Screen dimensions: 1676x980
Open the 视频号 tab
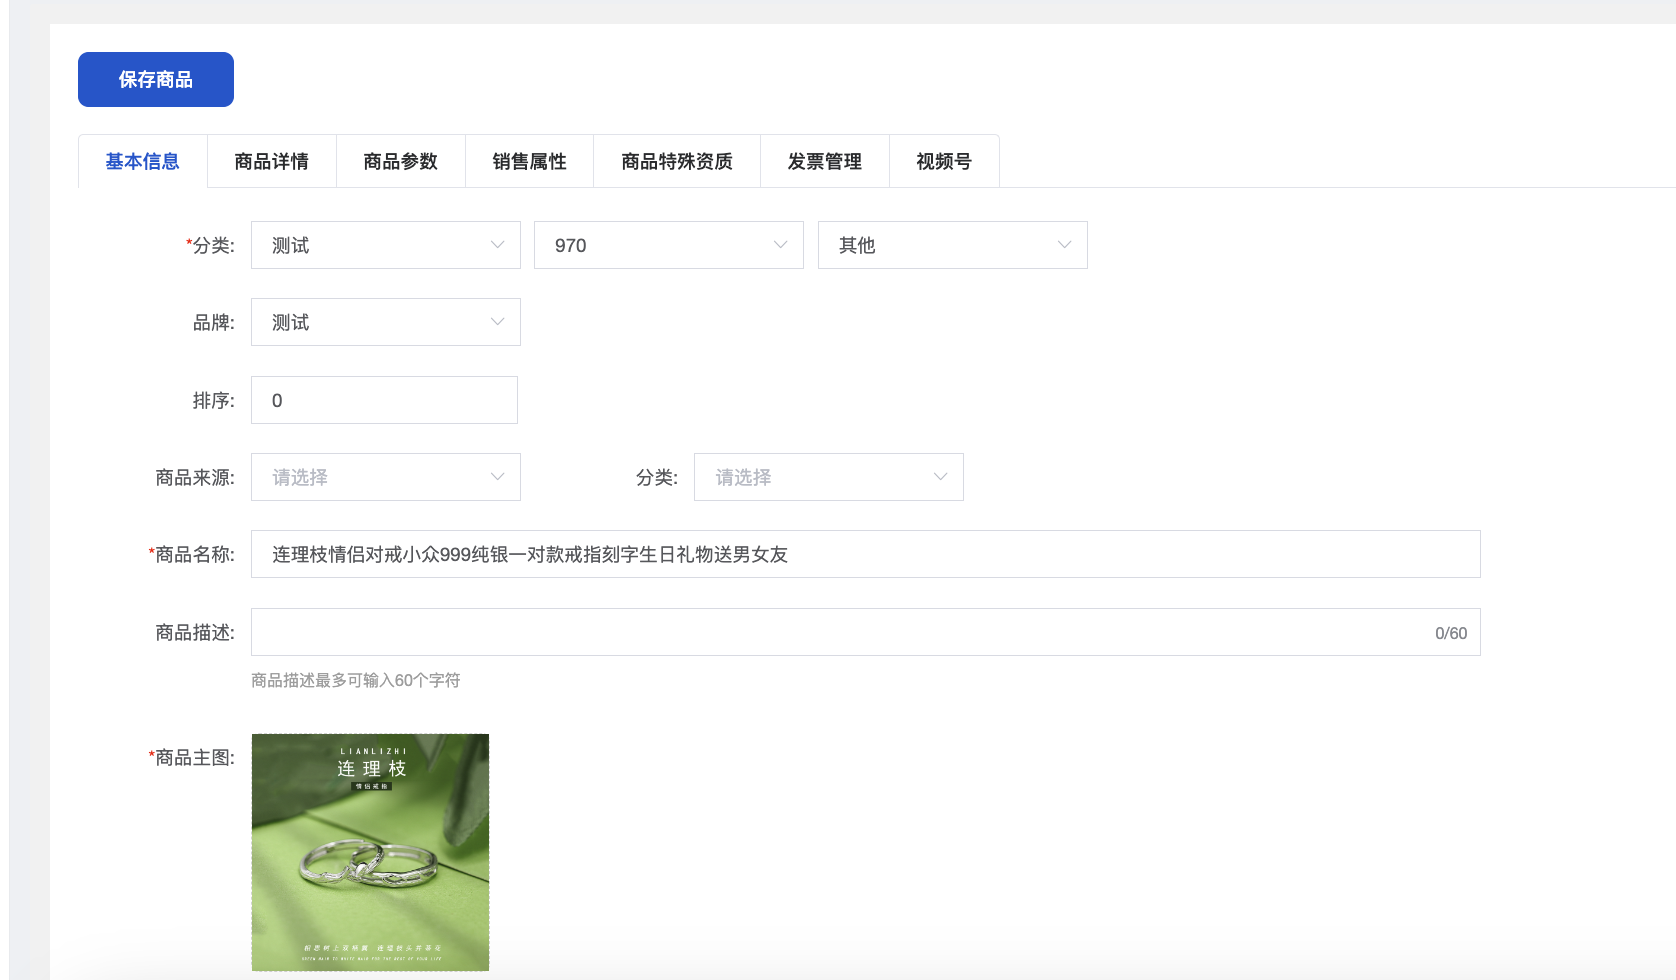943,161
